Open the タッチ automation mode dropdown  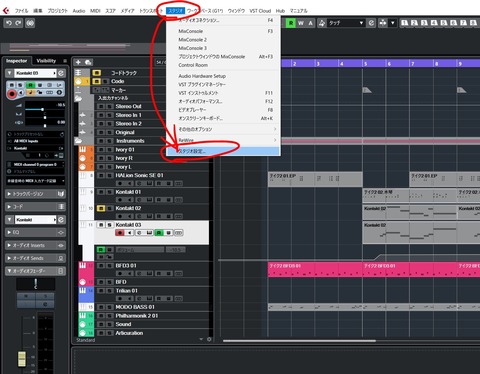pyautogui.click(x=361, y=23)
